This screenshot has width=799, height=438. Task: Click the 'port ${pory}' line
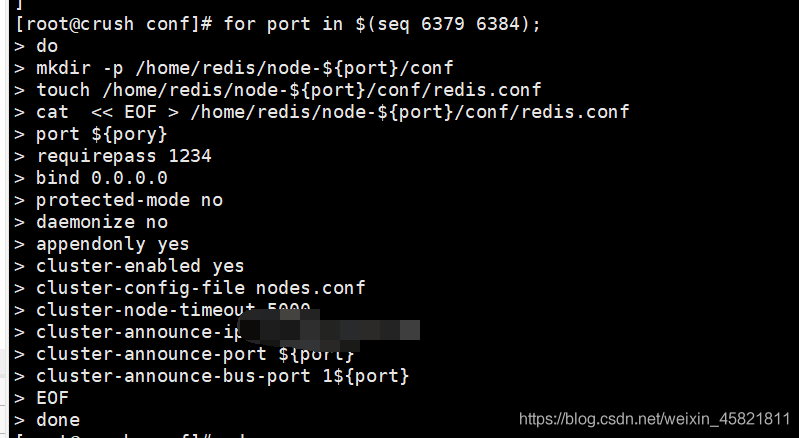click(x=101, y=134)
